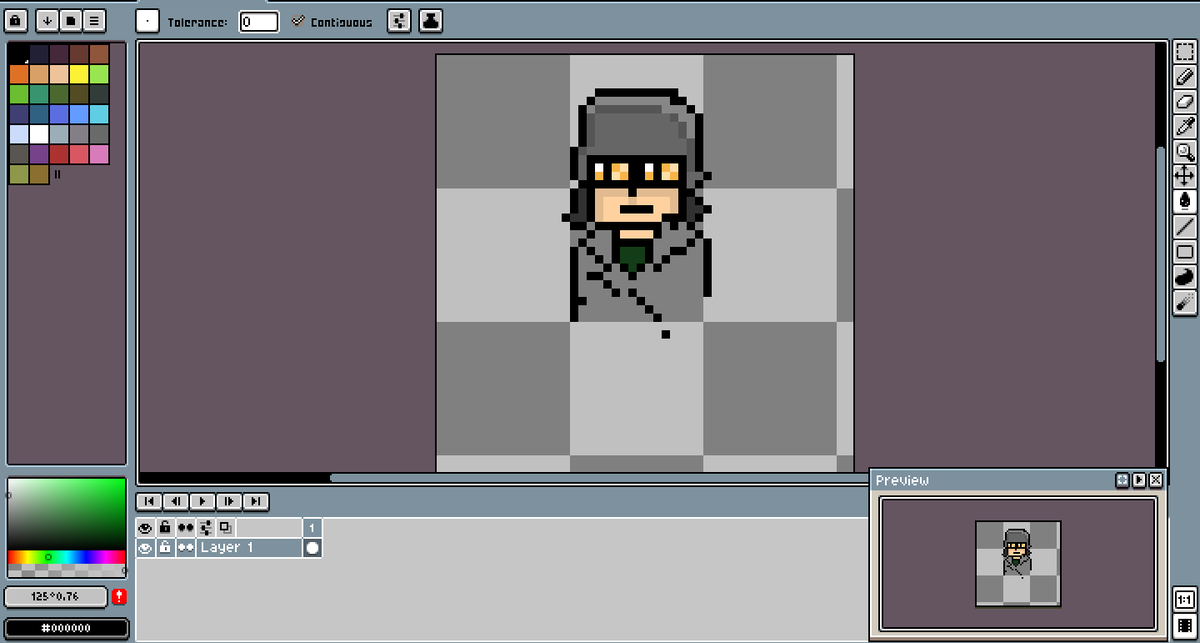Click the 1:1 preview button
The width and height of the screenshot is (1200, 643).
[1185, 600]
